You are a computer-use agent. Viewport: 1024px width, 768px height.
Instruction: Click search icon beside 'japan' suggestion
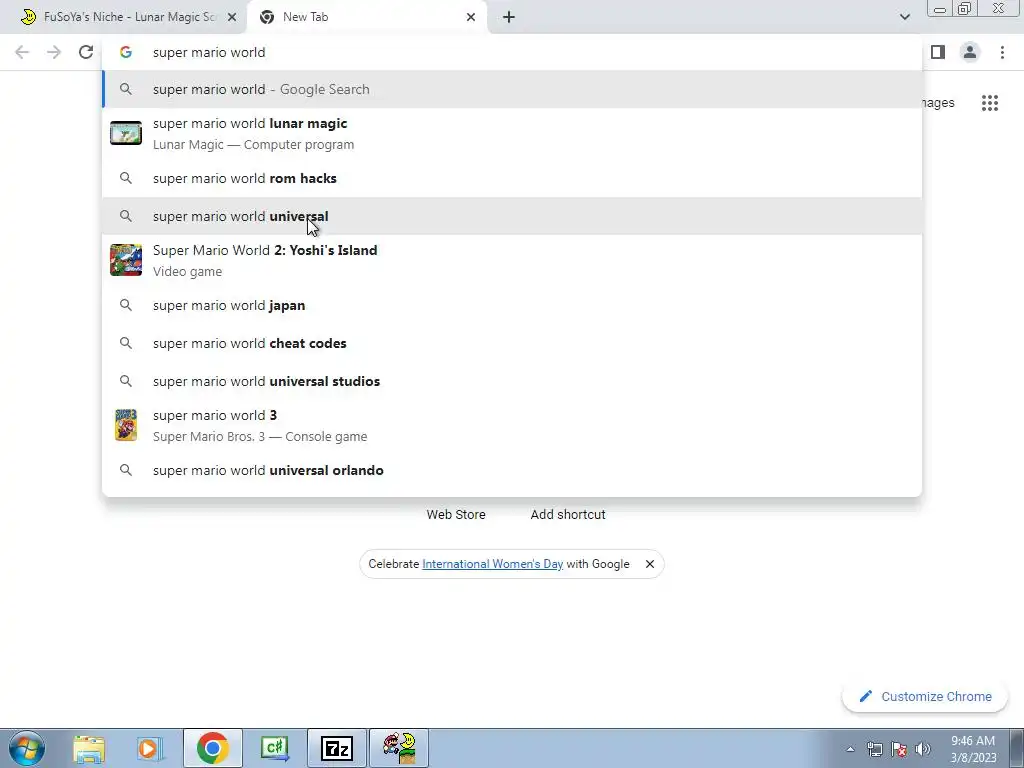(126, 305)
